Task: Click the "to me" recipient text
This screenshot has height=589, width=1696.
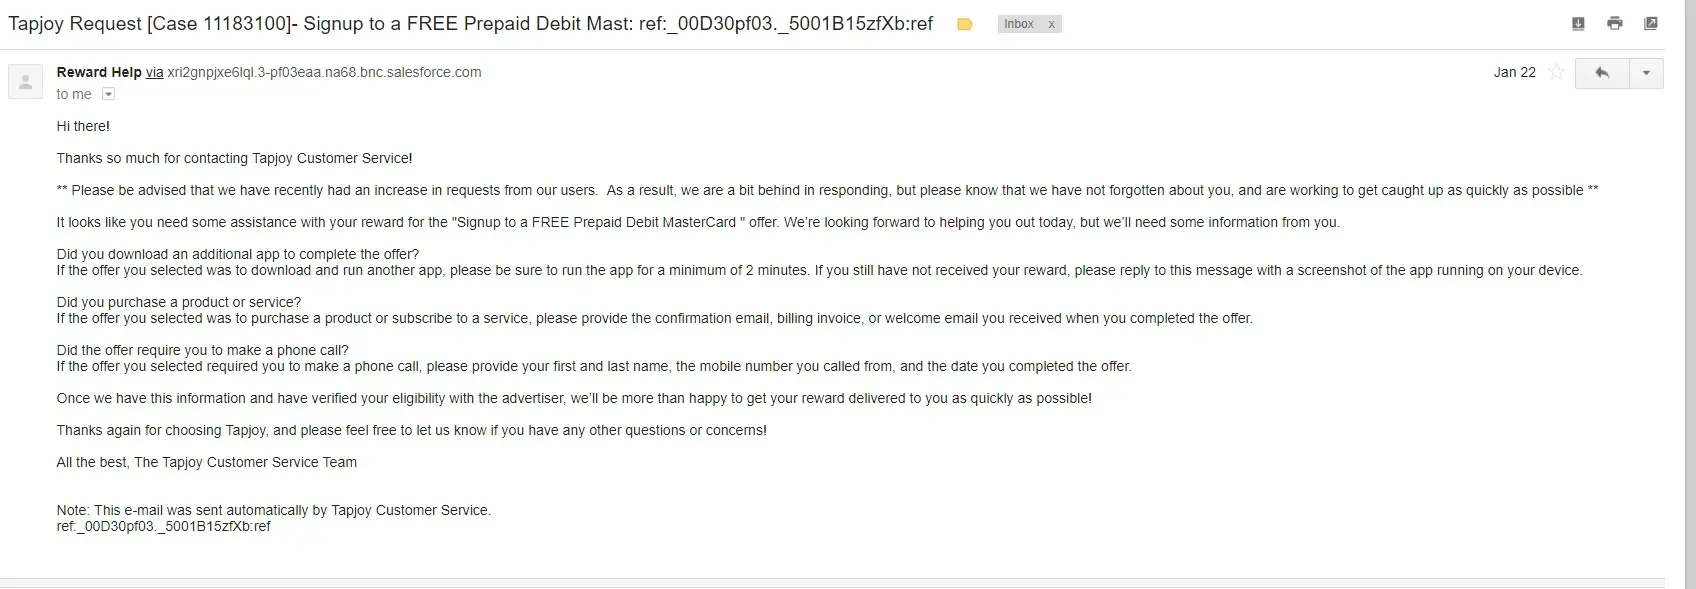Action: [x=74, y=94]
